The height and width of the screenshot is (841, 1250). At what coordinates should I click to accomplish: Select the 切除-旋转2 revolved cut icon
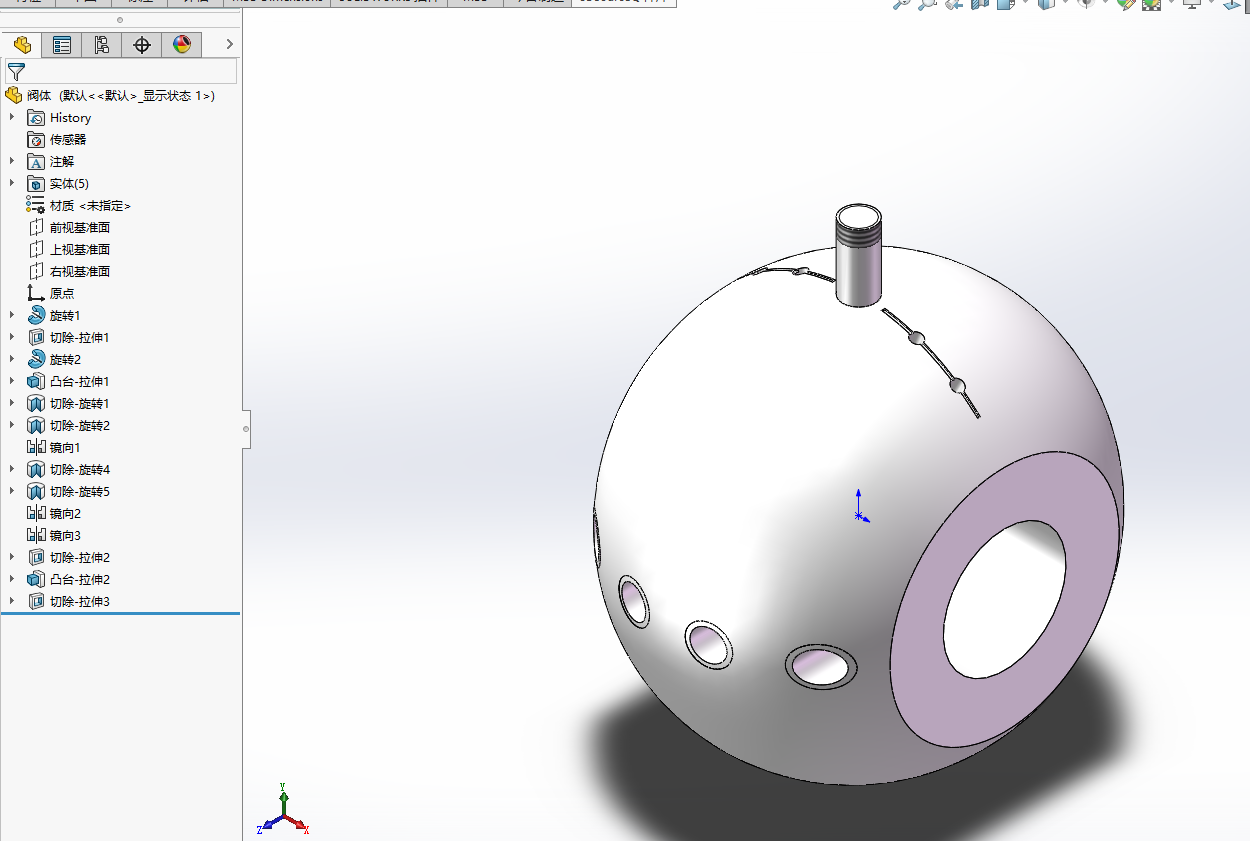(x=36, y=426)
